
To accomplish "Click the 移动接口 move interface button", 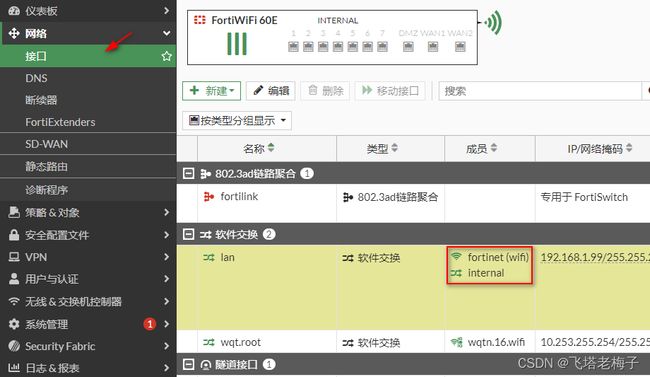I will tap(390, 90).
